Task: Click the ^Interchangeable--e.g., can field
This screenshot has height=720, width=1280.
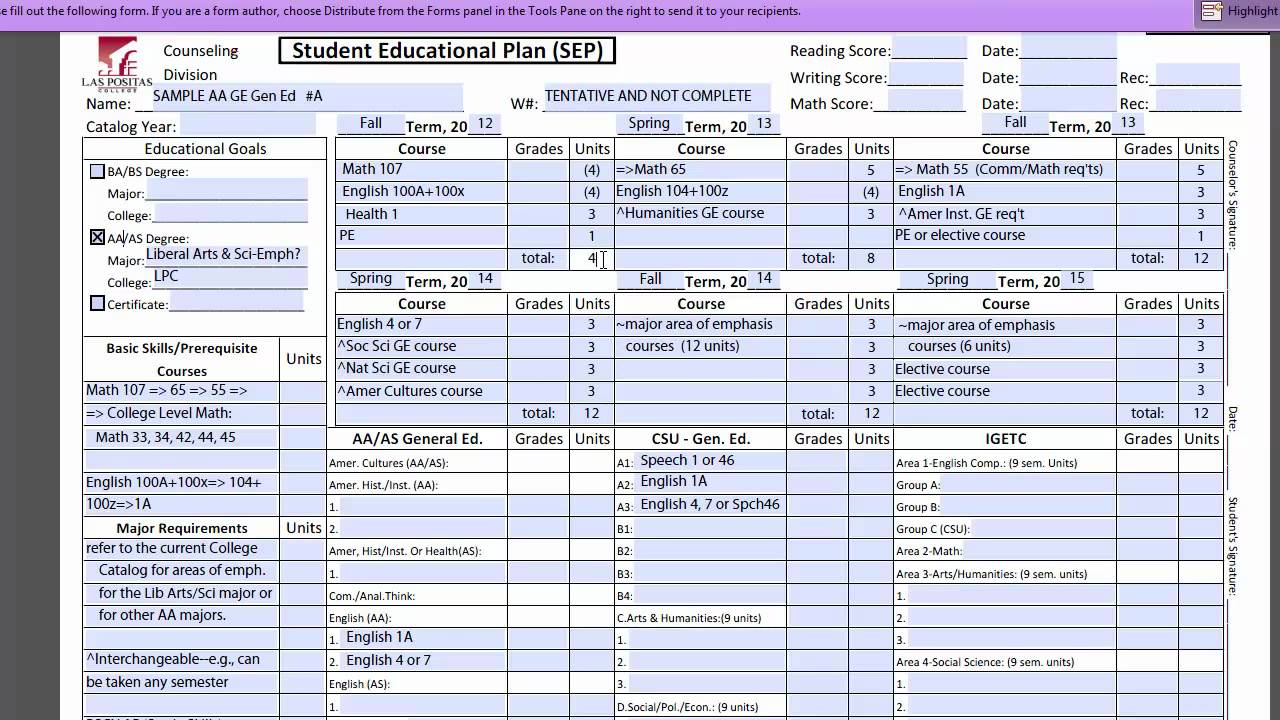Action: [x=181, y=660]
